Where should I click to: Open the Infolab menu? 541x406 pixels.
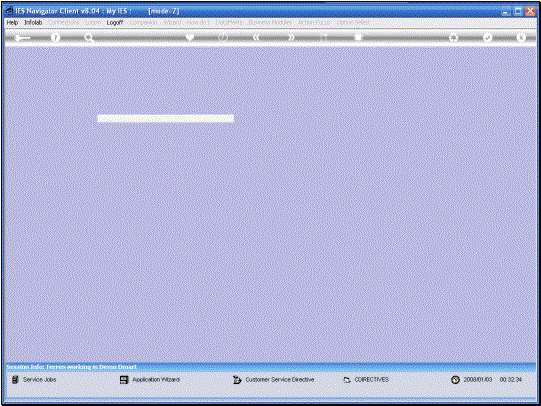pos(33,22)
